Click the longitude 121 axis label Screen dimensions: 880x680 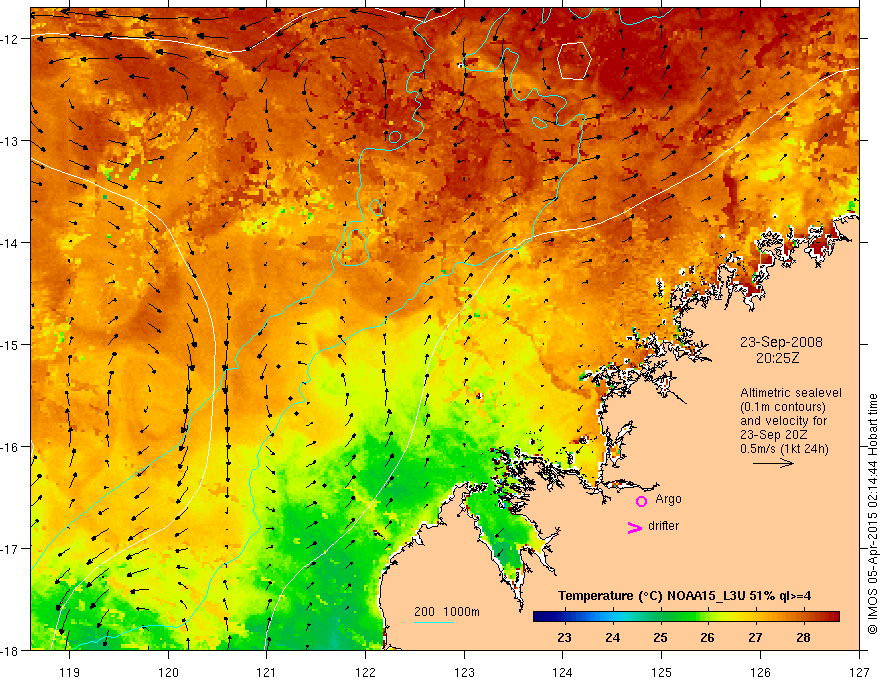point(267,672)
